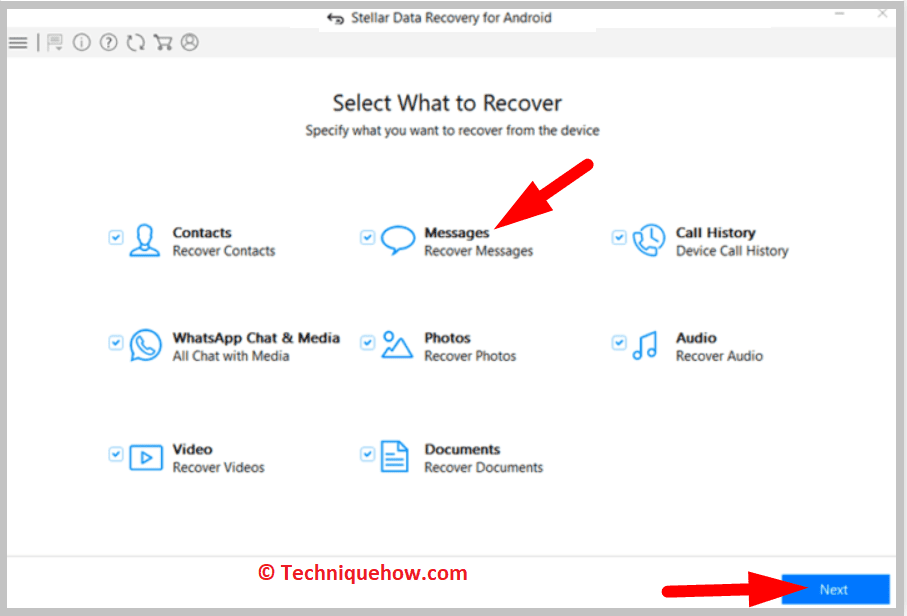
Task: Click the 'All Chat with Media' text
Action: click(x=231, y=356)
